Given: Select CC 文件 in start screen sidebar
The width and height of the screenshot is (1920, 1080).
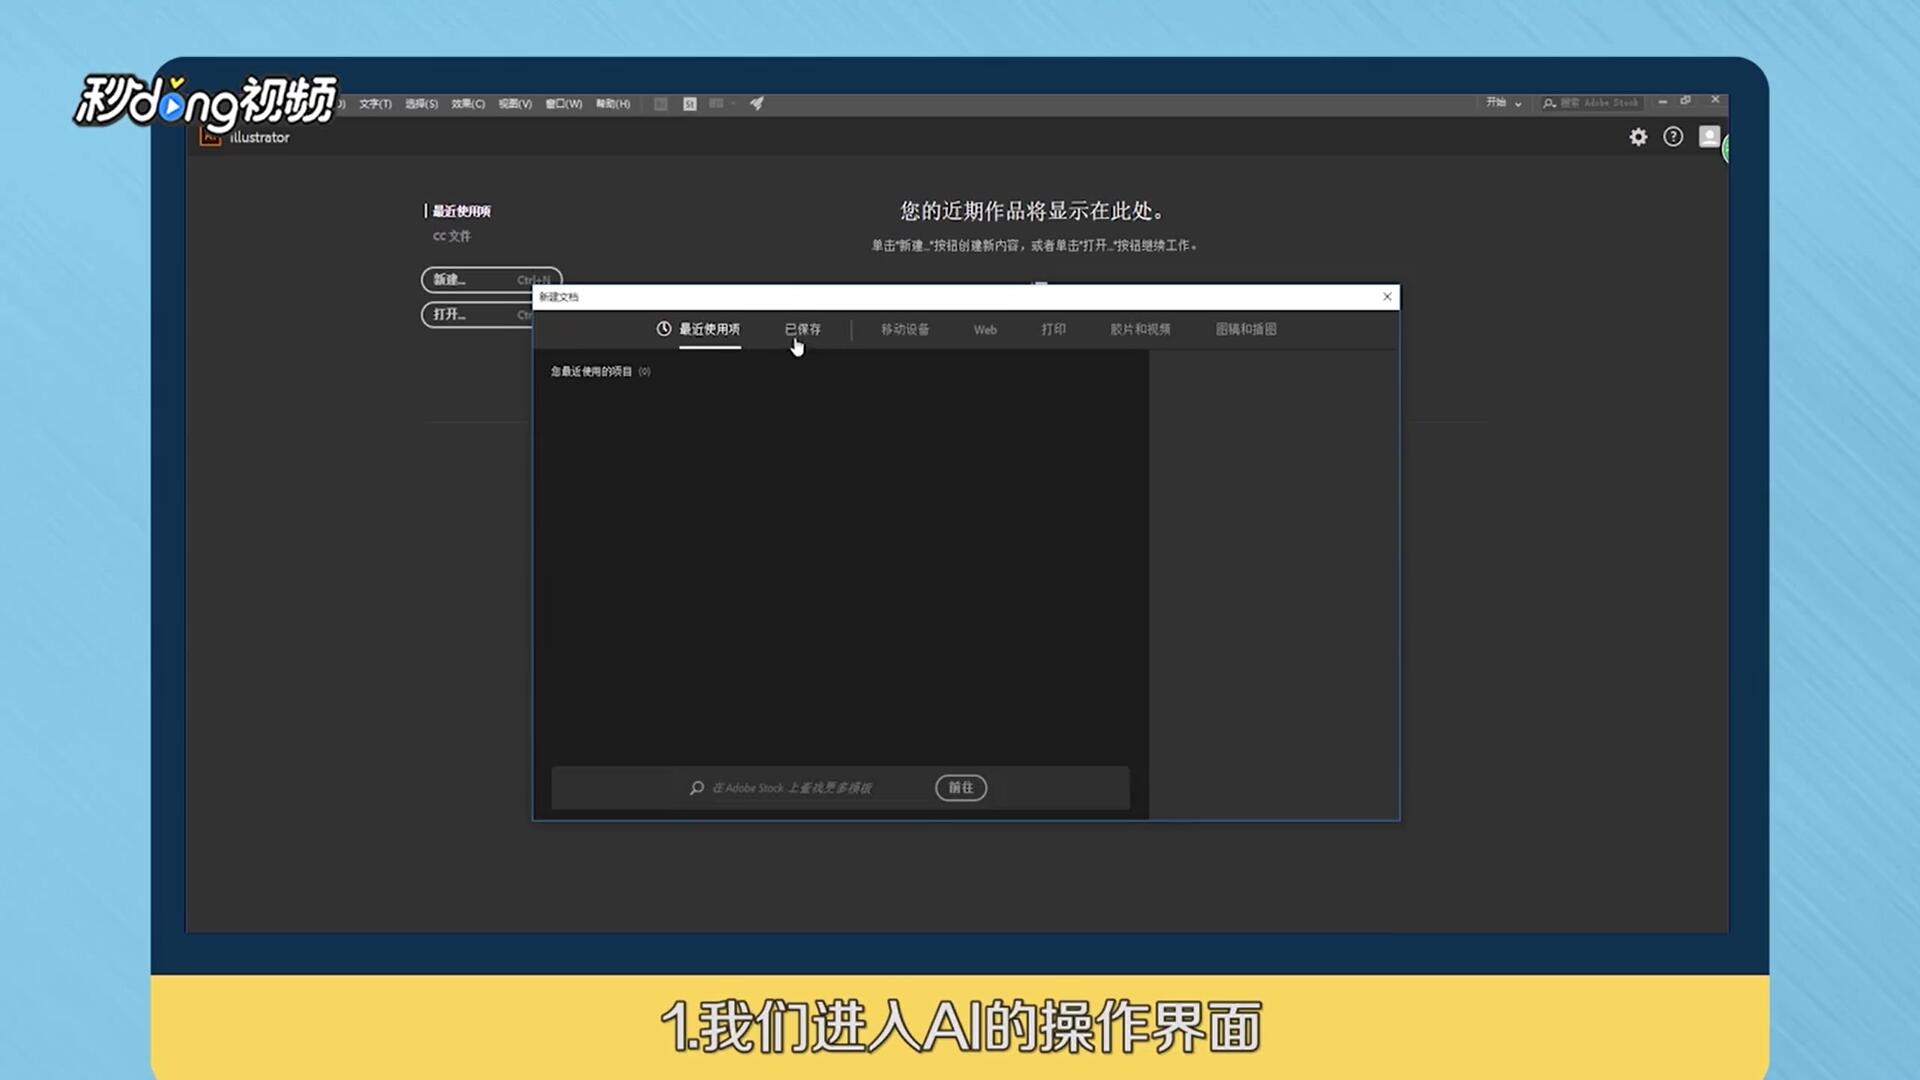Looking at the screenshot, I should click(451, 236).
